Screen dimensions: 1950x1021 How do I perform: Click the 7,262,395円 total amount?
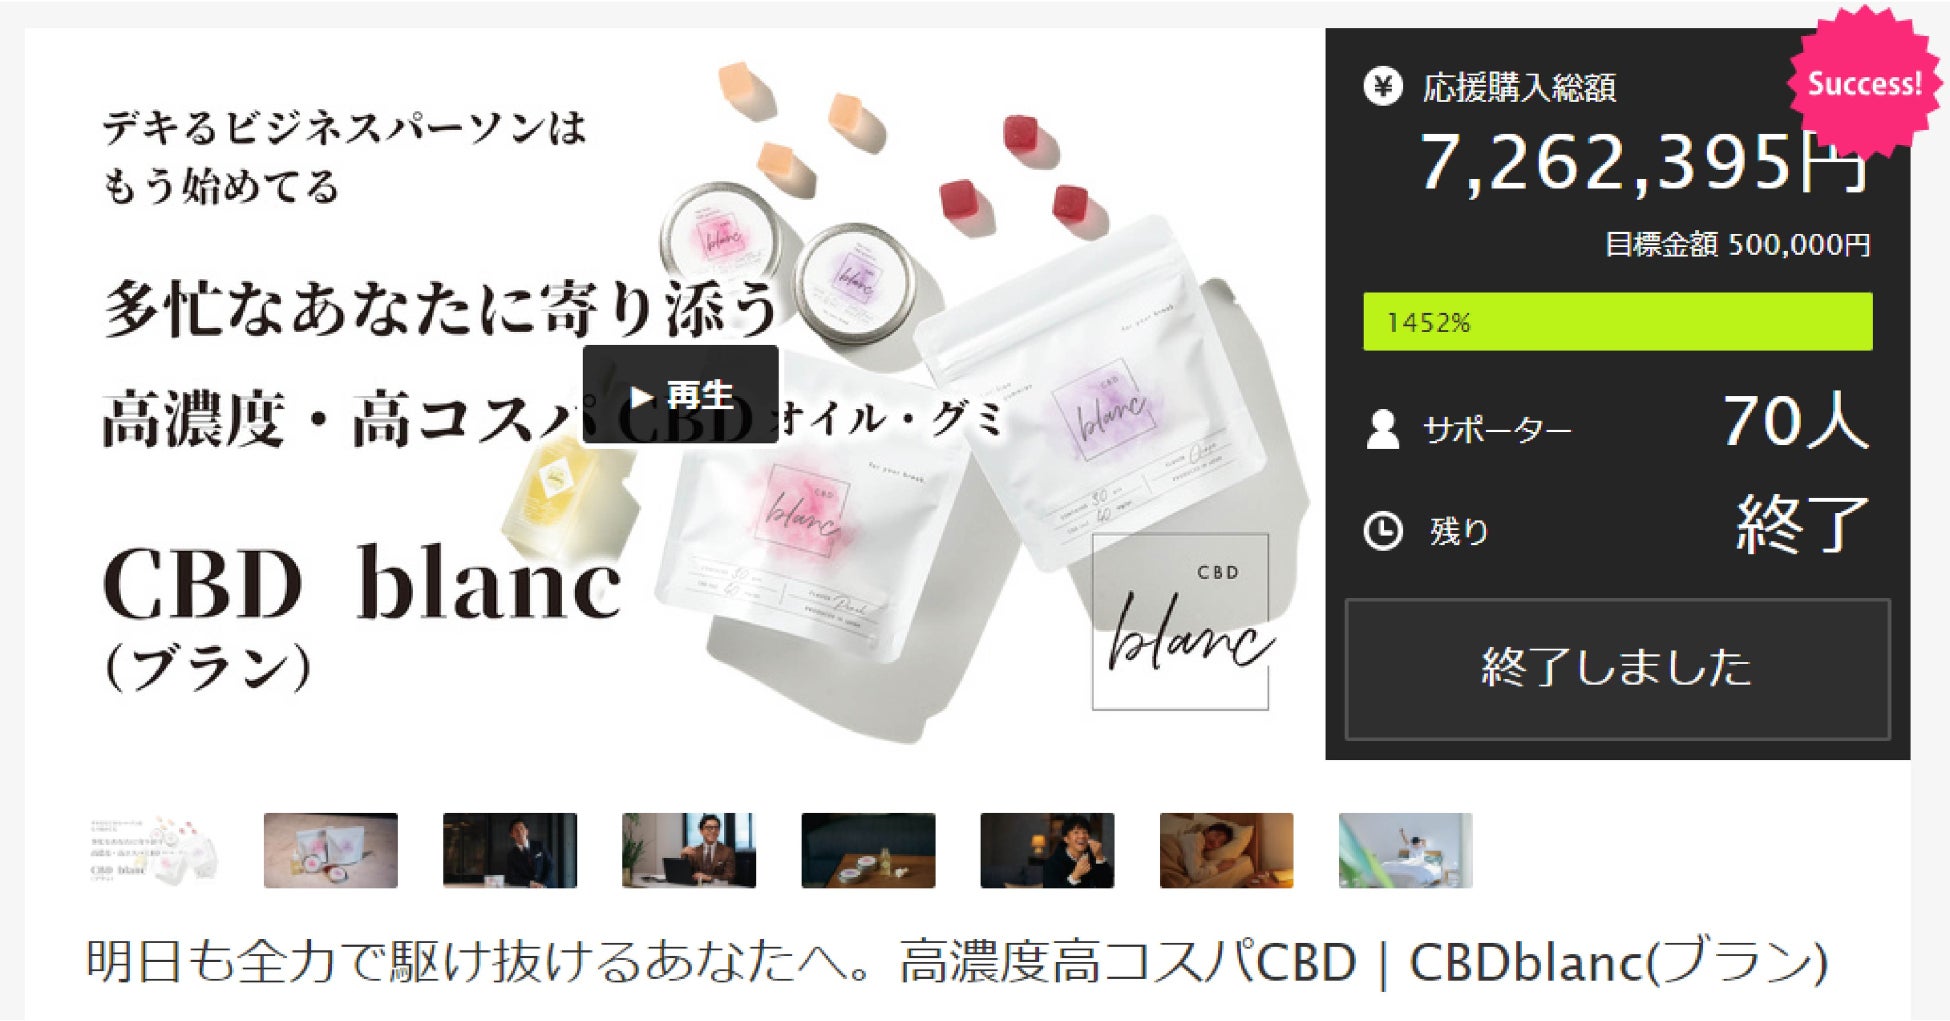click(1644, 162)
